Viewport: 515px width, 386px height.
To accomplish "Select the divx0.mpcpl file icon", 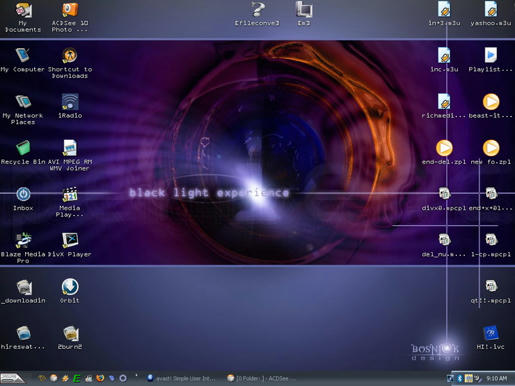I will pyautogui.click(x=444, y=199).
